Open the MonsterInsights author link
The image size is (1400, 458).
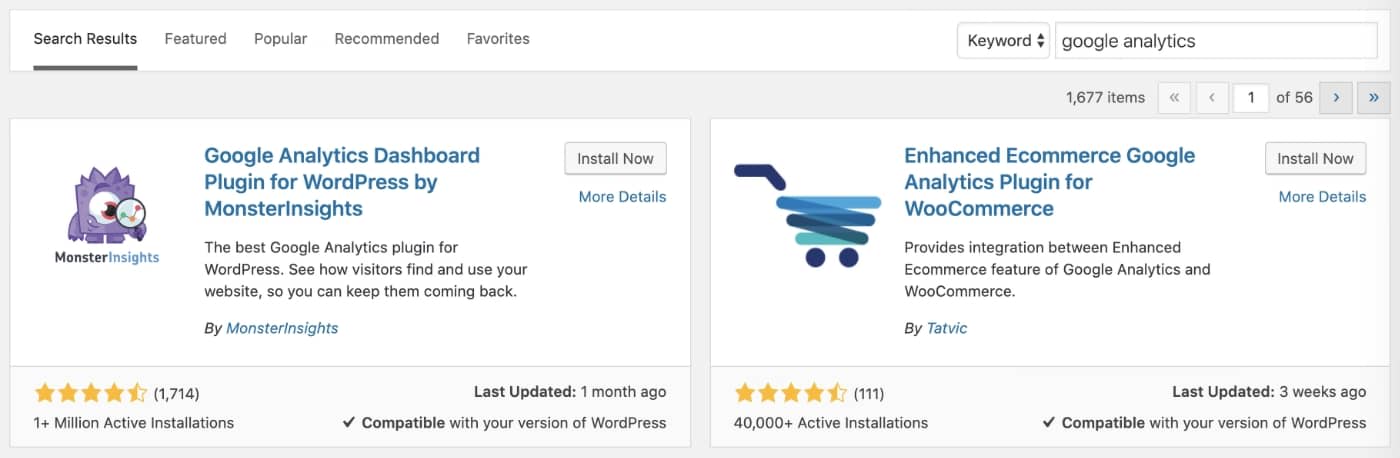tap(282, 328)
